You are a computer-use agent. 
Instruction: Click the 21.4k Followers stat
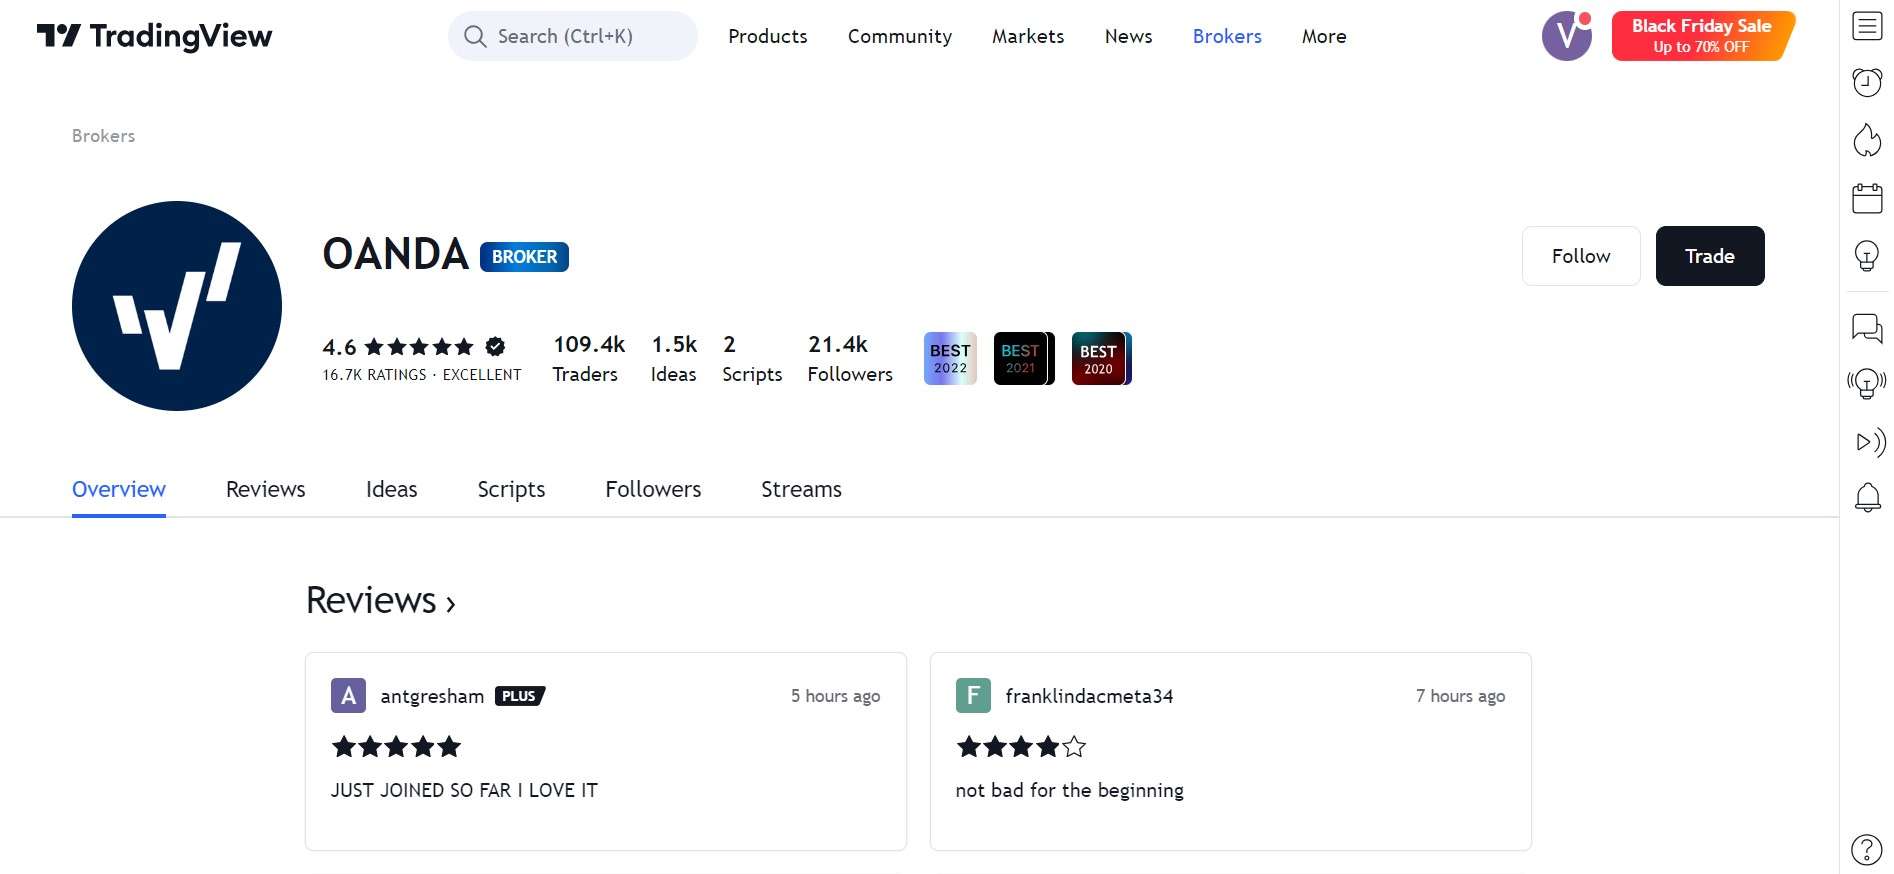coord(850,358)
